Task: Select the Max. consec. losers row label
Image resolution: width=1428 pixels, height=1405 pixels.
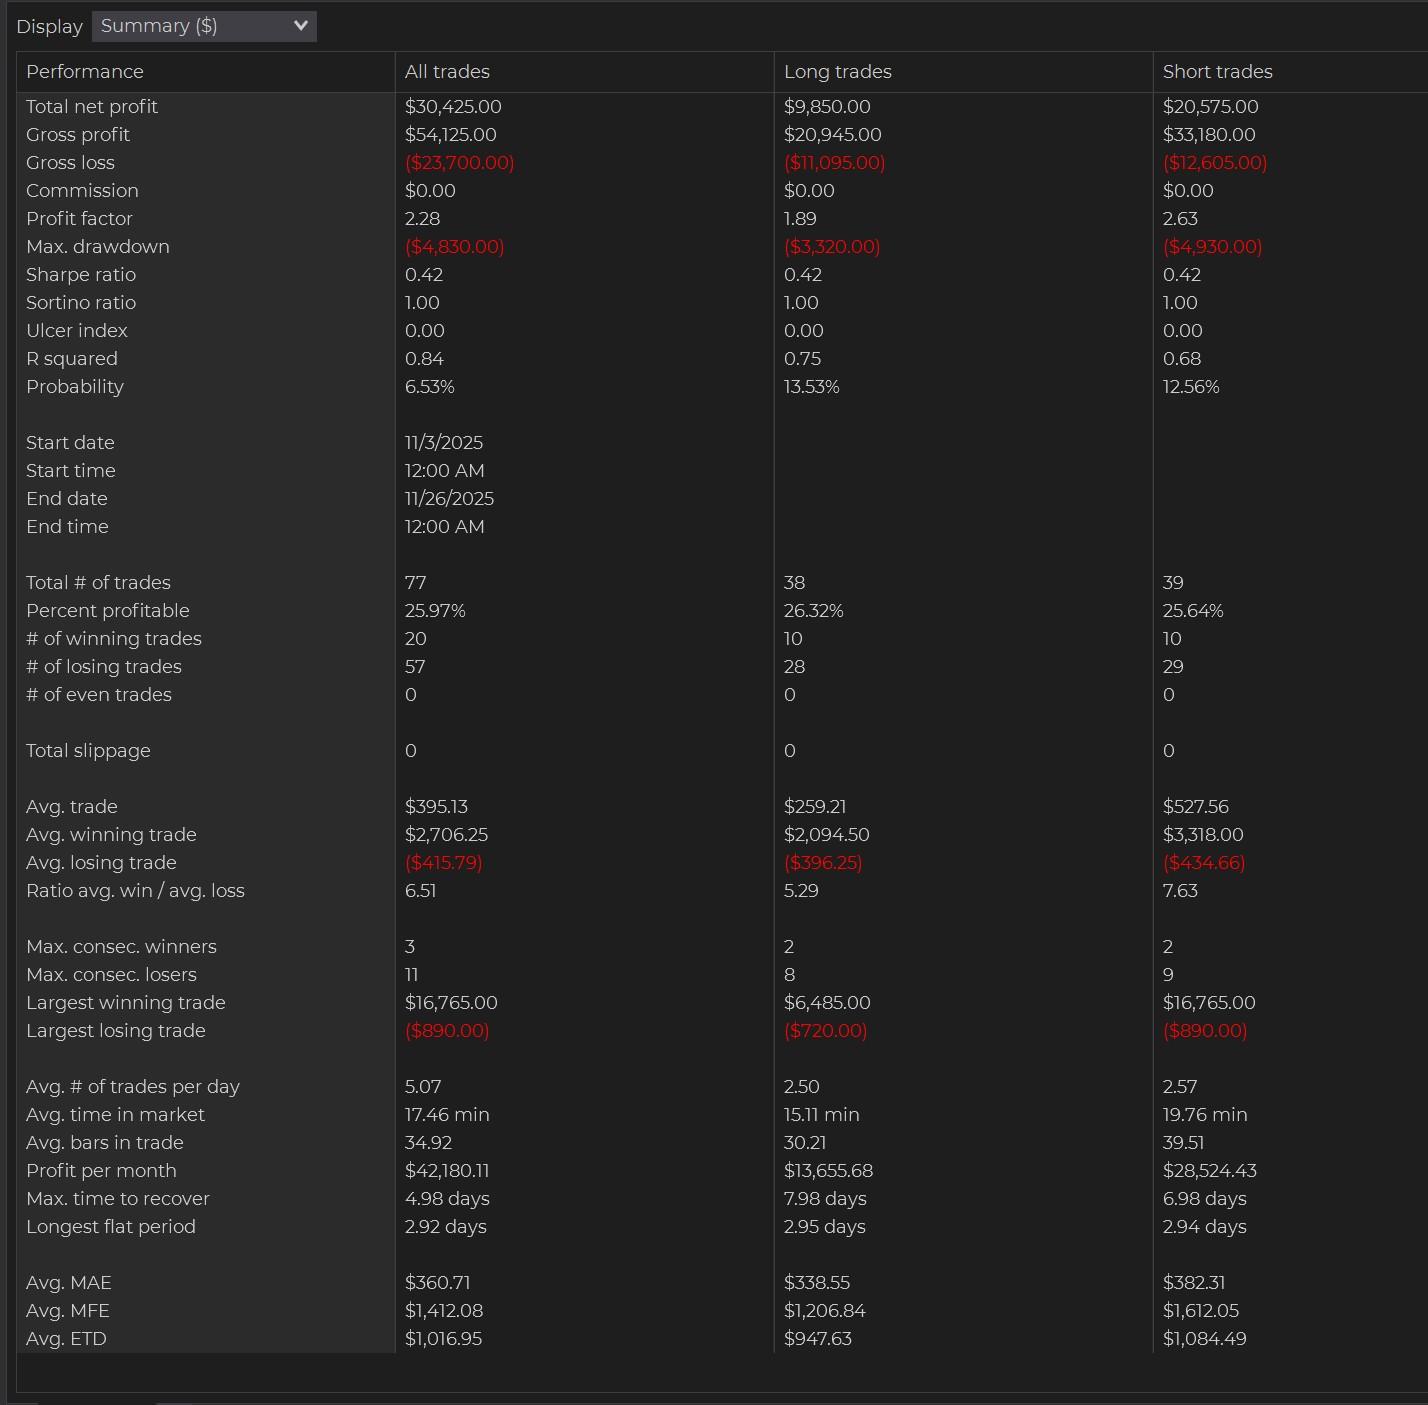Action: (x=111, y=974)
